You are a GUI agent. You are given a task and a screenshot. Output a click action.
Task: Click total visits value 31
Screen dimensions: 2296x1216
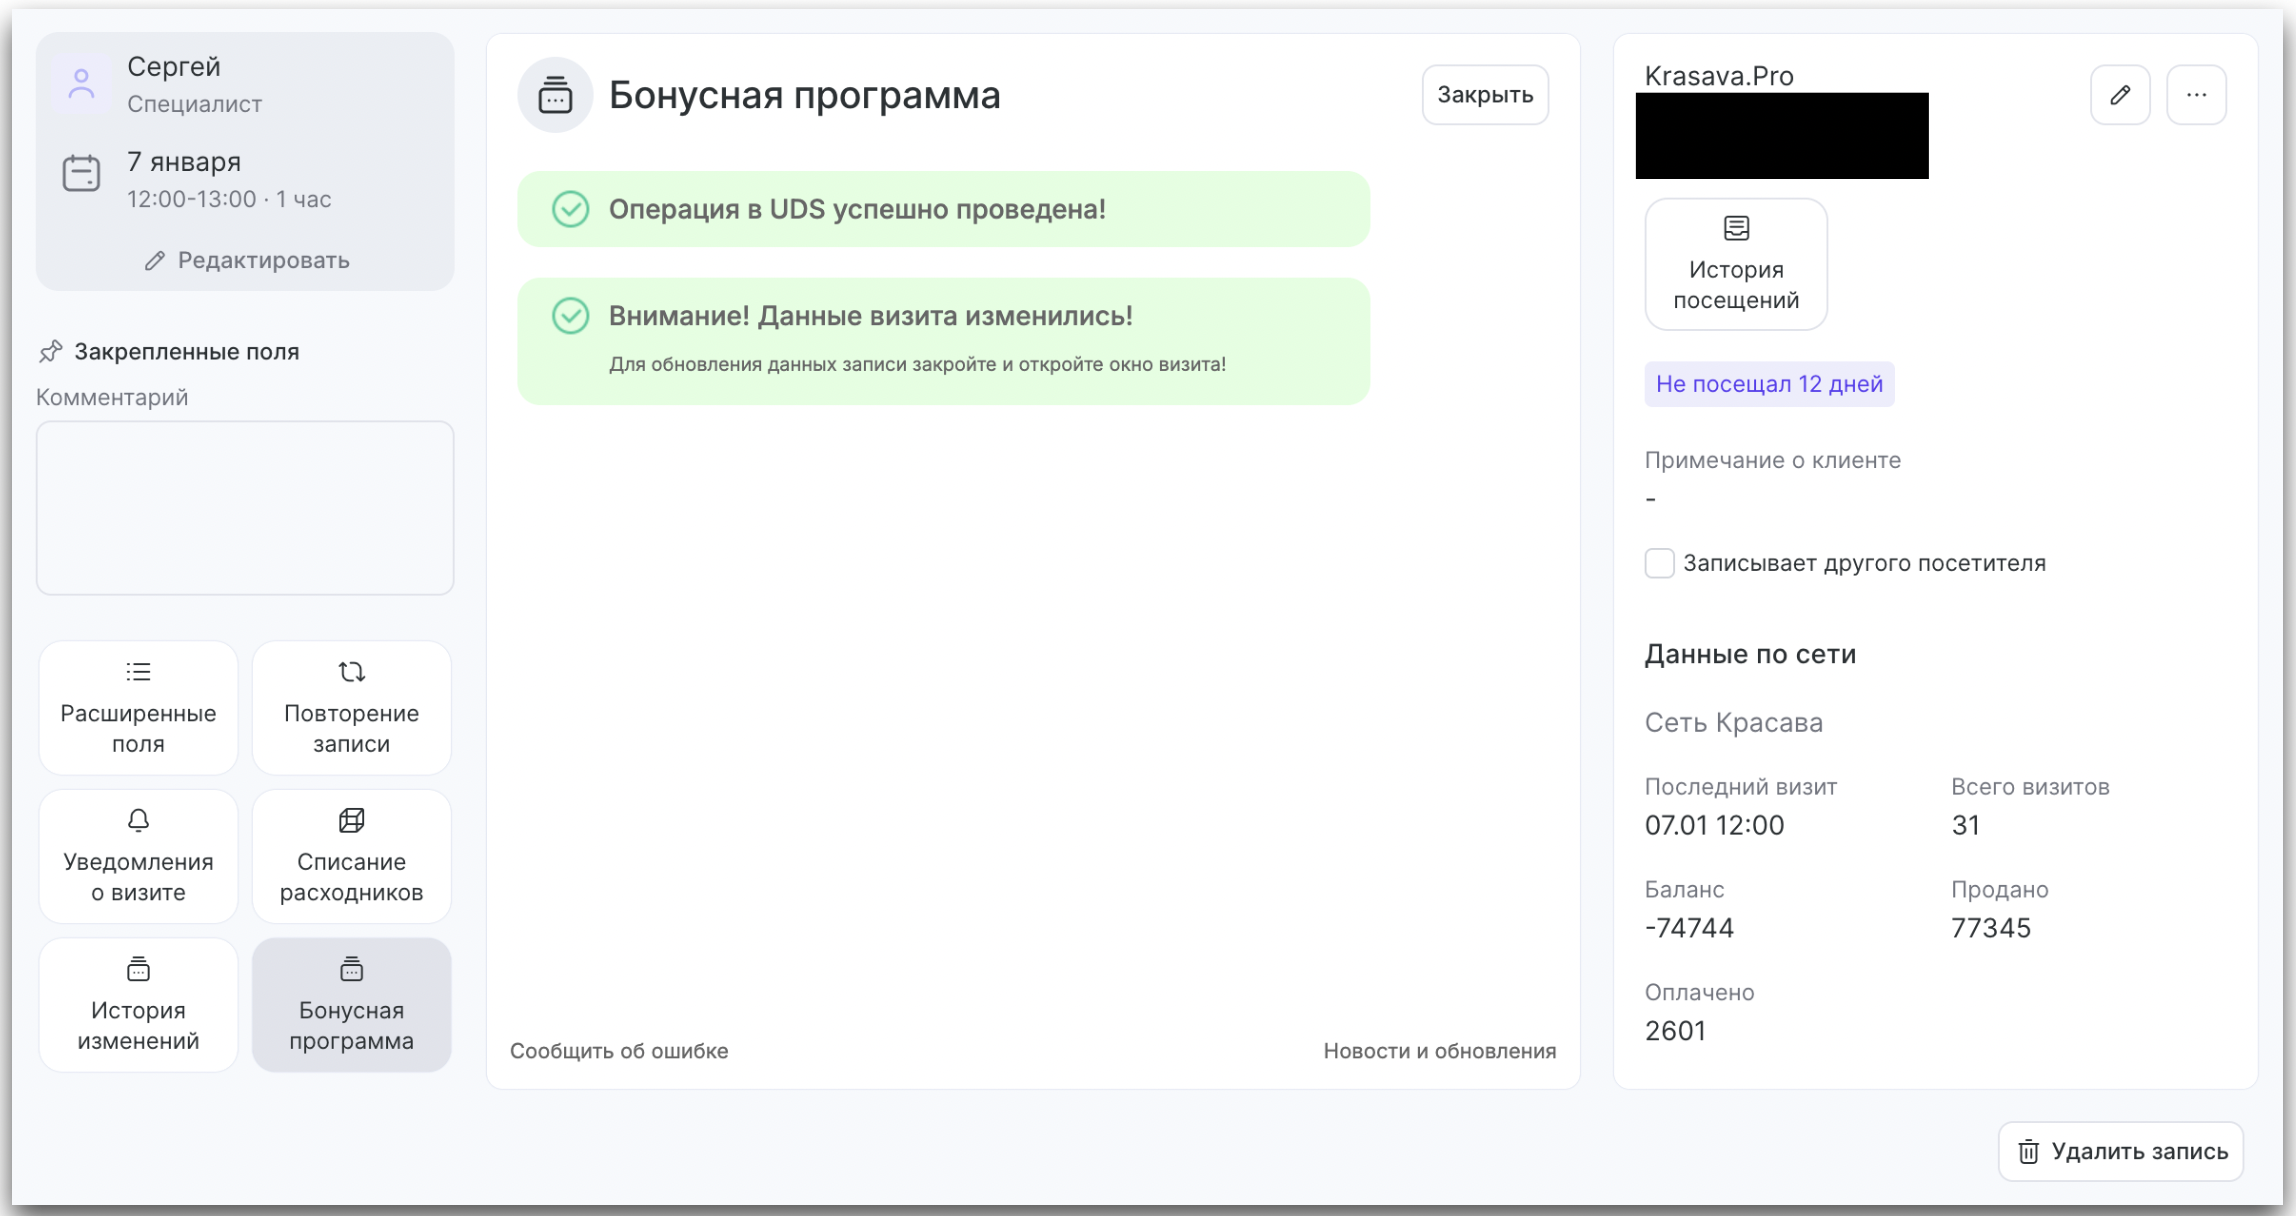[1965, 825]
